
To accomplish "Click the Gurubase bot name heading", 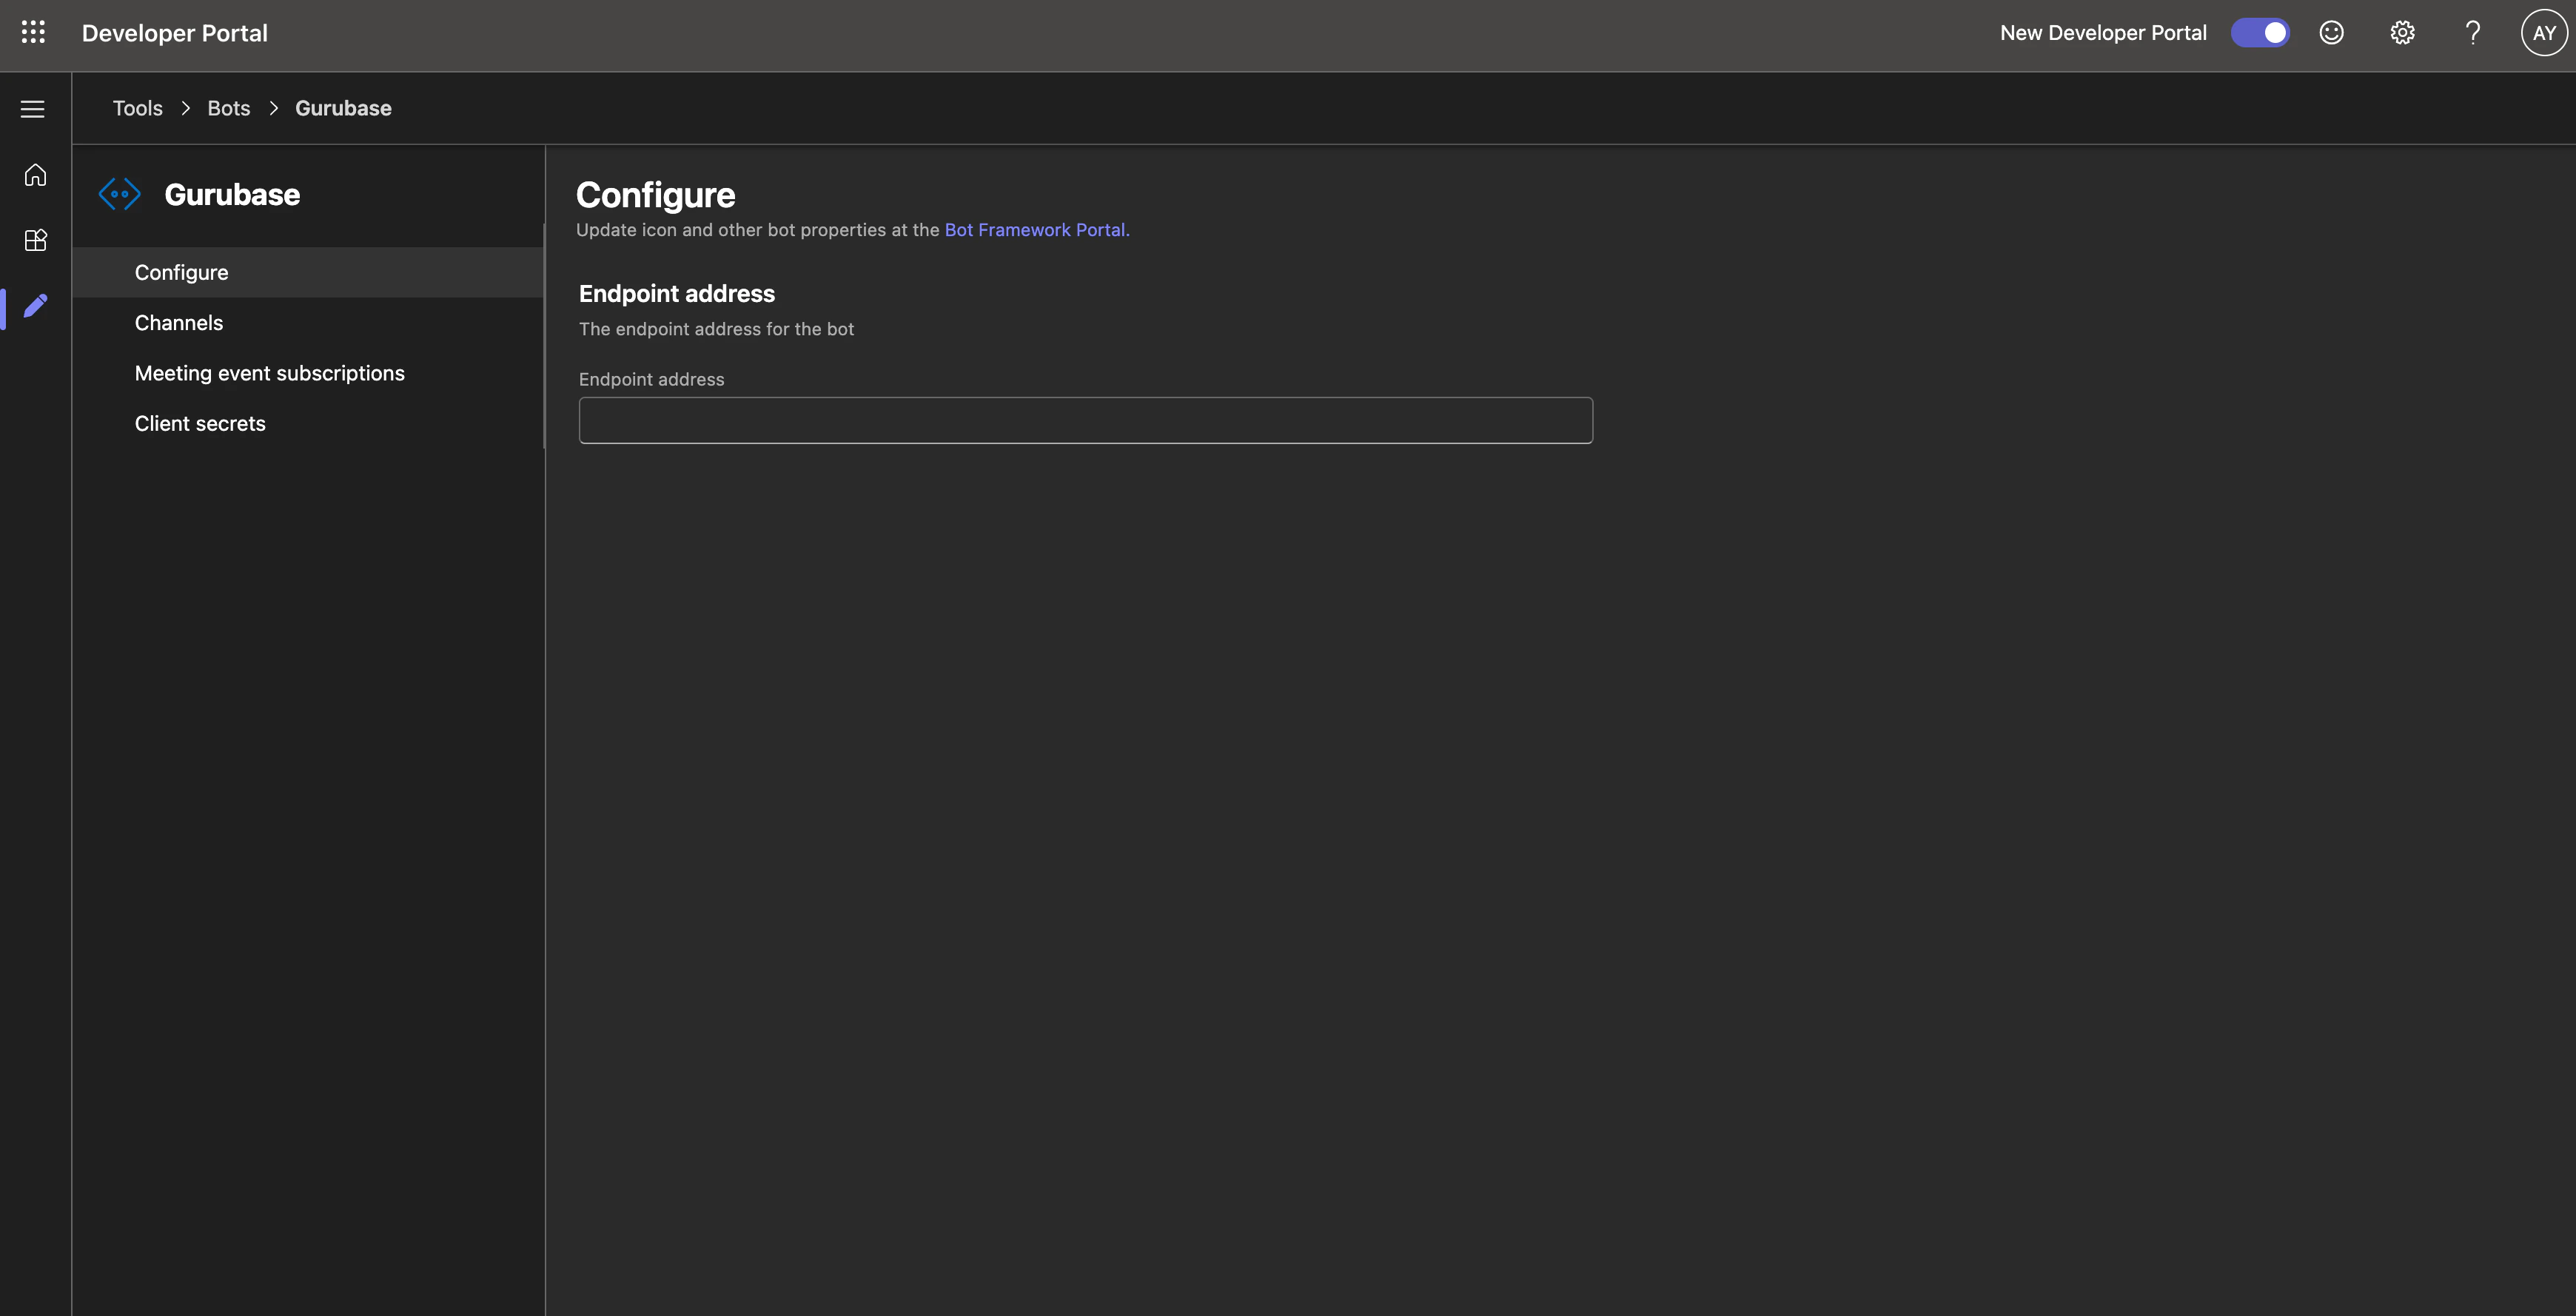I will [232, 194].
